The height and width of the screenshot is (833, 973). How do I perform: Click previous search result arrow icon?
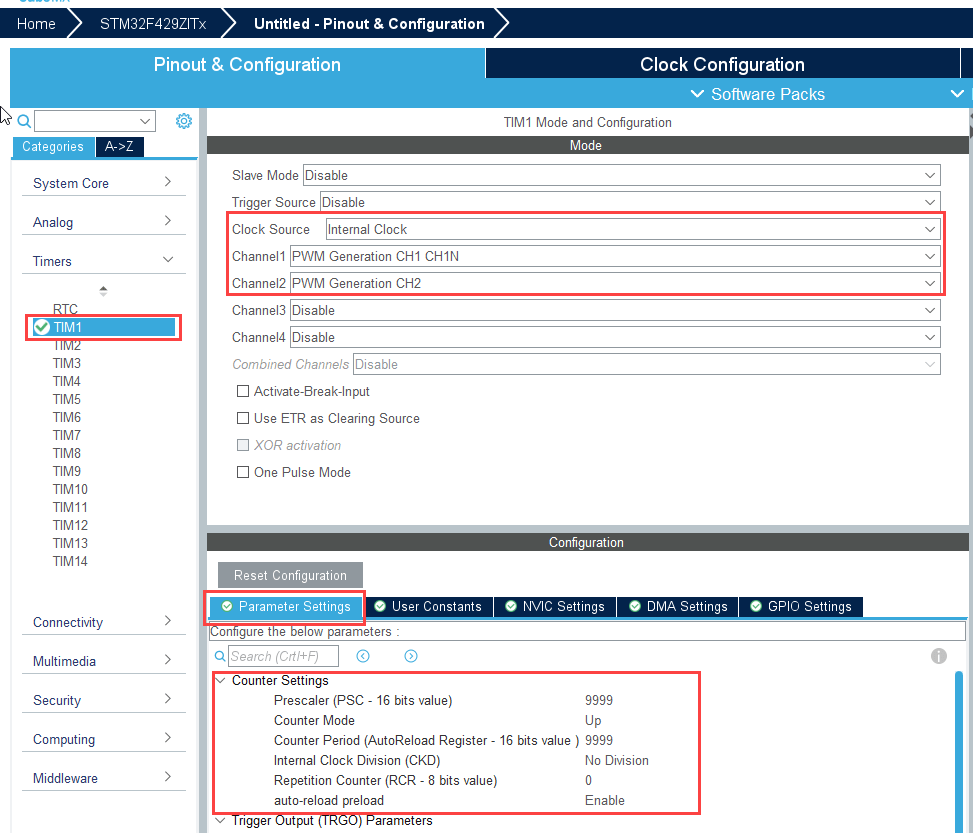(363, 656)
